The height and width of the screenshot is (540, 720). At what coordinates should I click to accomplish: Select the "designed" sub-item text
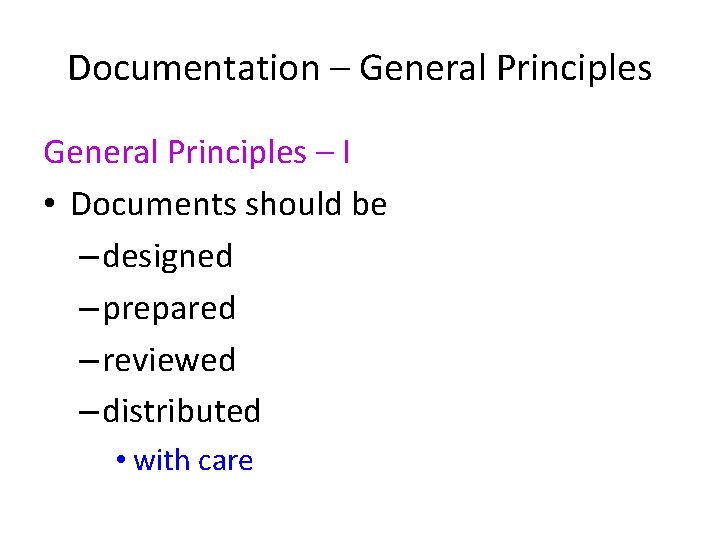(168, 257)
